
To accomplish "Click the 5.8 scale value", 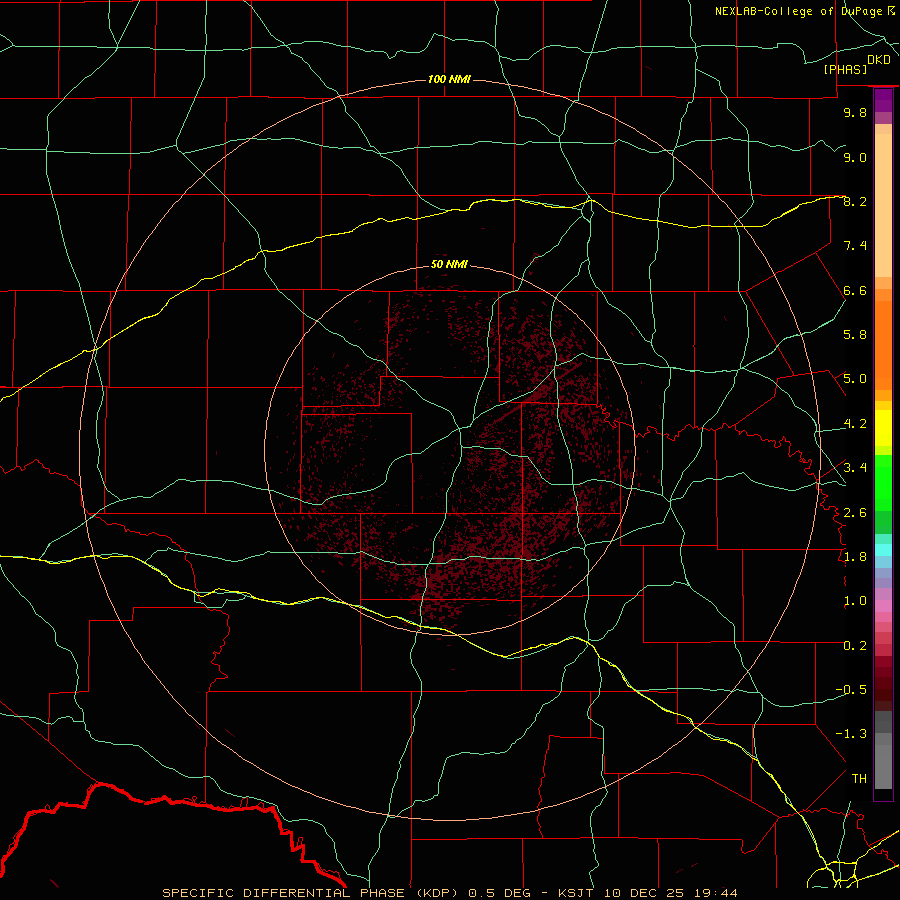I will click(x=855, y=335).
